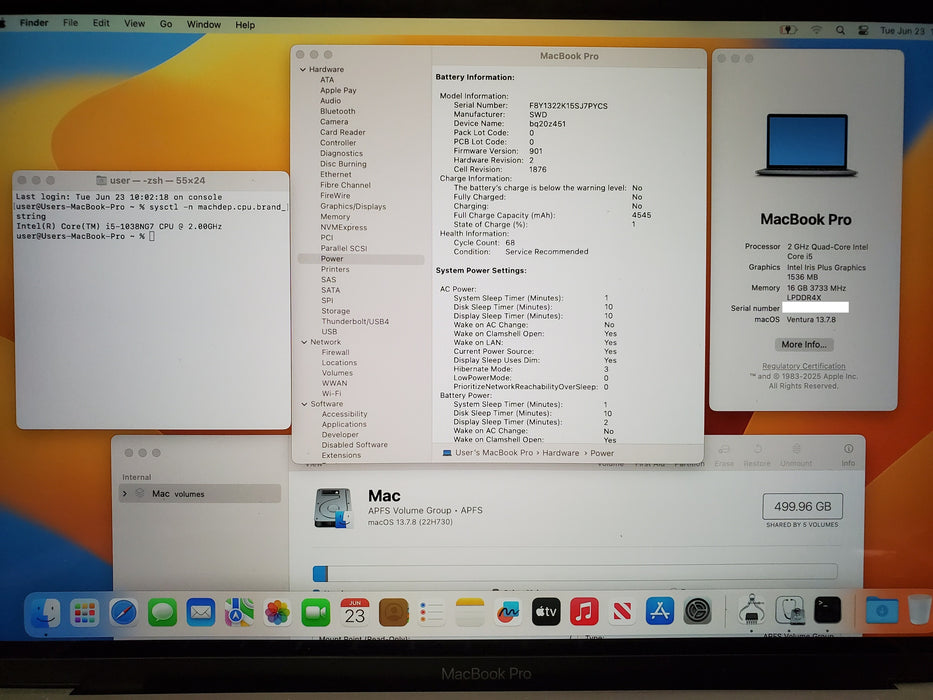Open System Information in the Dock
Image resolution: width=933 pixels, height=700 pixels.
tap(752, 611)
